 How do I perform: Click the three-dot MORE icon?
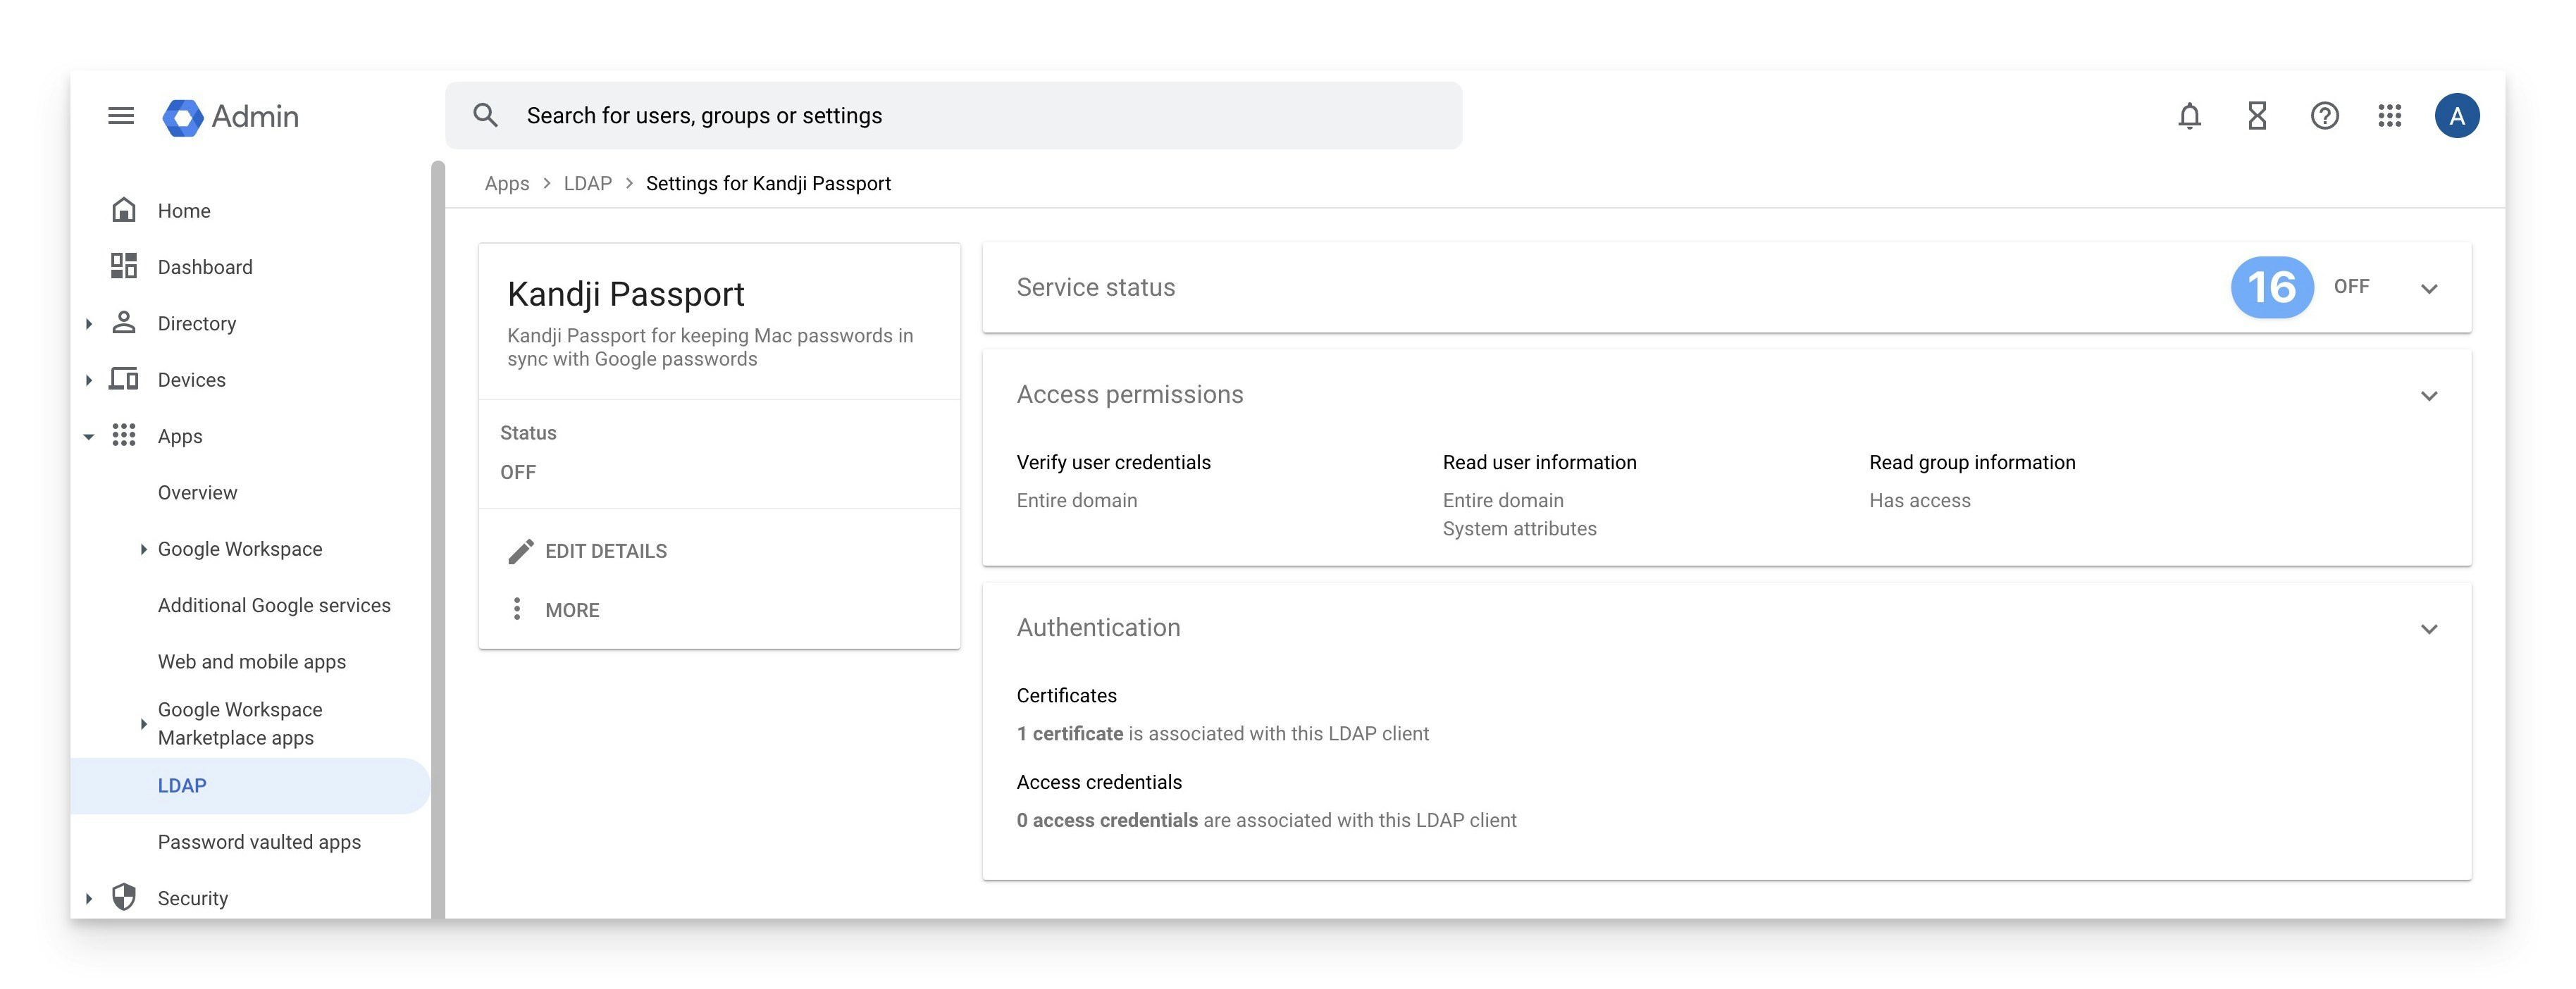coord(517,609)
